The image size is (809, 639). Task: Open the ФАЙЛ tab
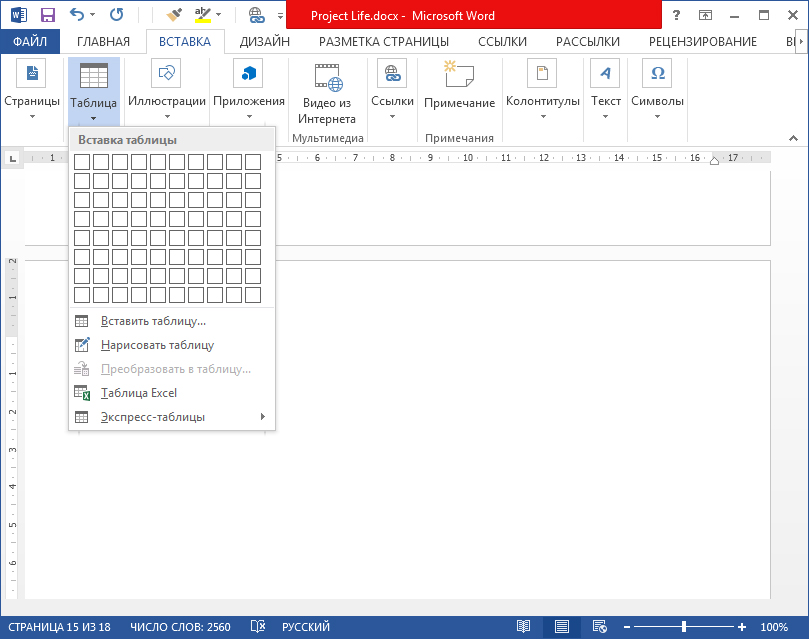[x=30, y=41]
